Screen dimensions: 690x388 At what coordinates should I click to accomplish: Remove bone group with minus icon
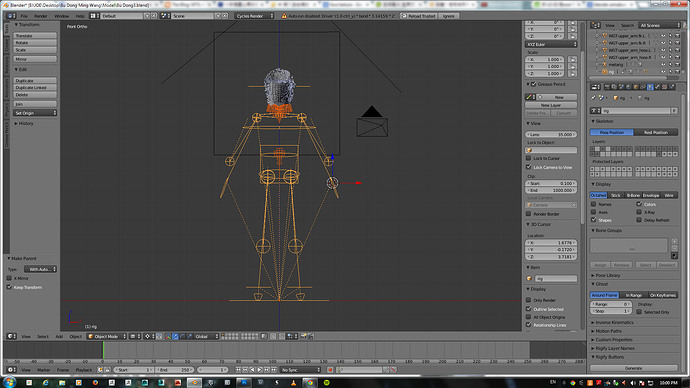(675, 248)
